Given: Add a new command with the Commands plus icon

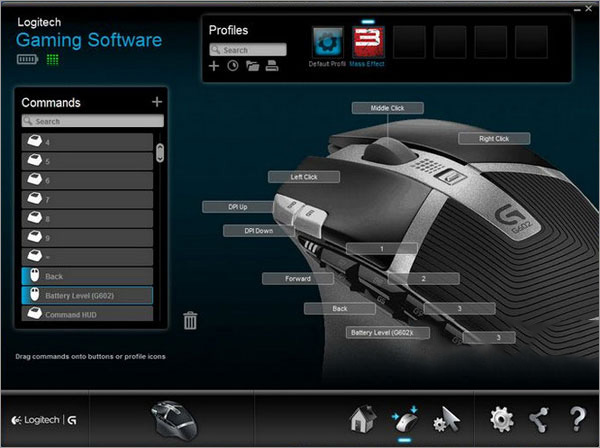Looking at the screenshot, I should pos(157,102).
